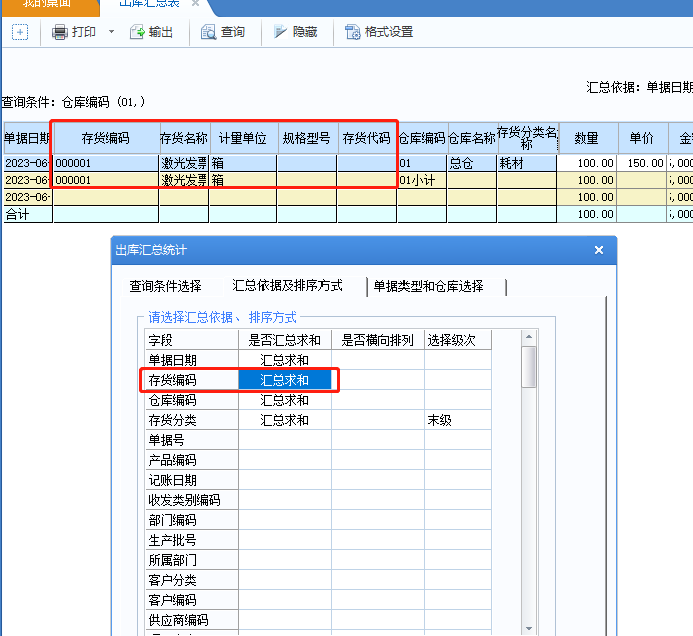Click the 存货编码 column header
This screenshot has height=636, width=693.
(x=106, y=138)
